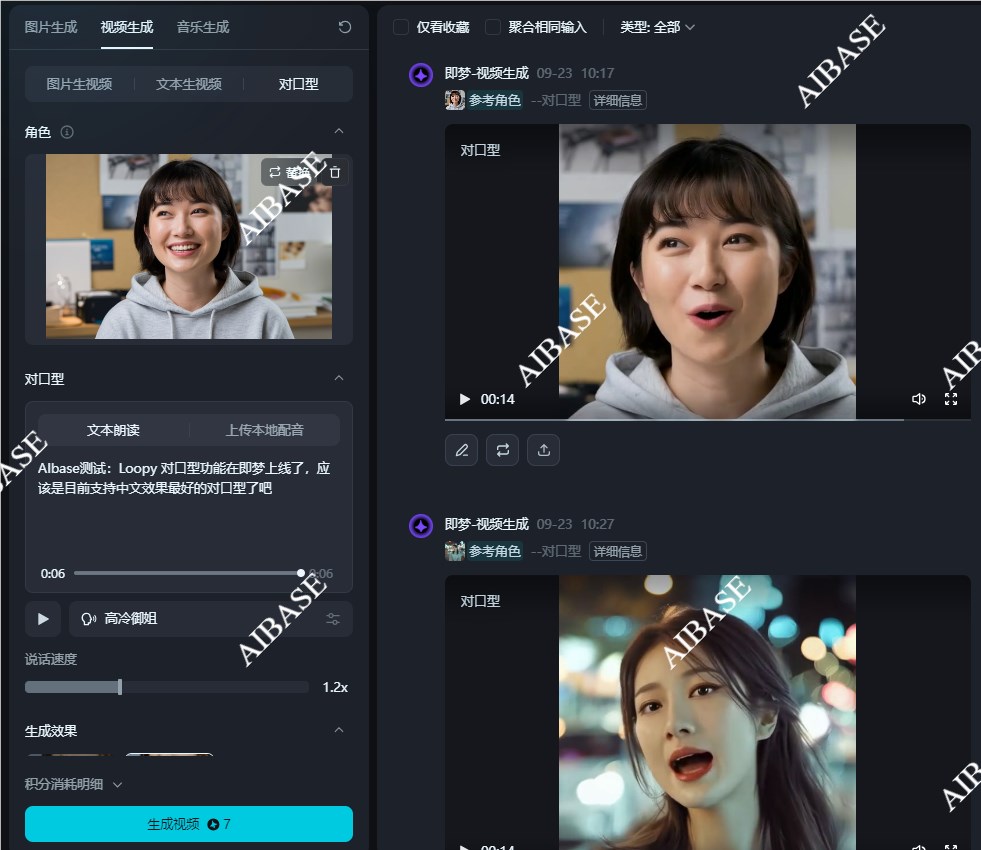Image resolution: width=981 pixels, height=850 pixels.
Task: Open 参考角色 thumbnail of the 10:27 post
Action: (455, 551)
